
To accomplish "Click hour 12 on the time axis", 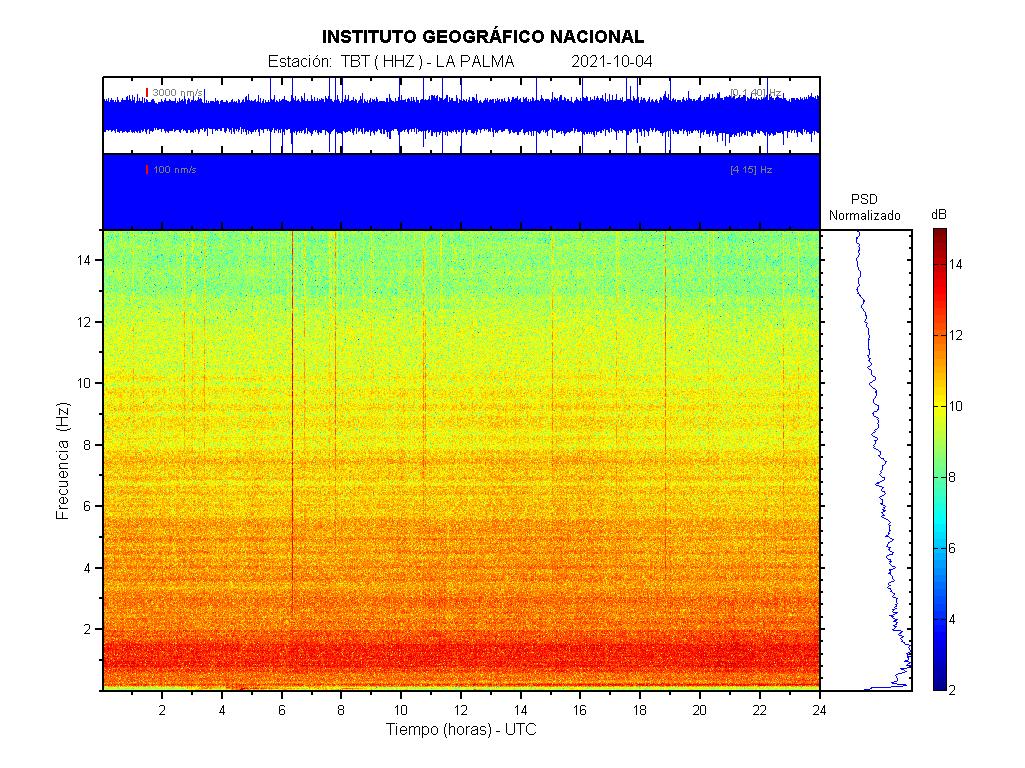I will [x=461, y=710].
